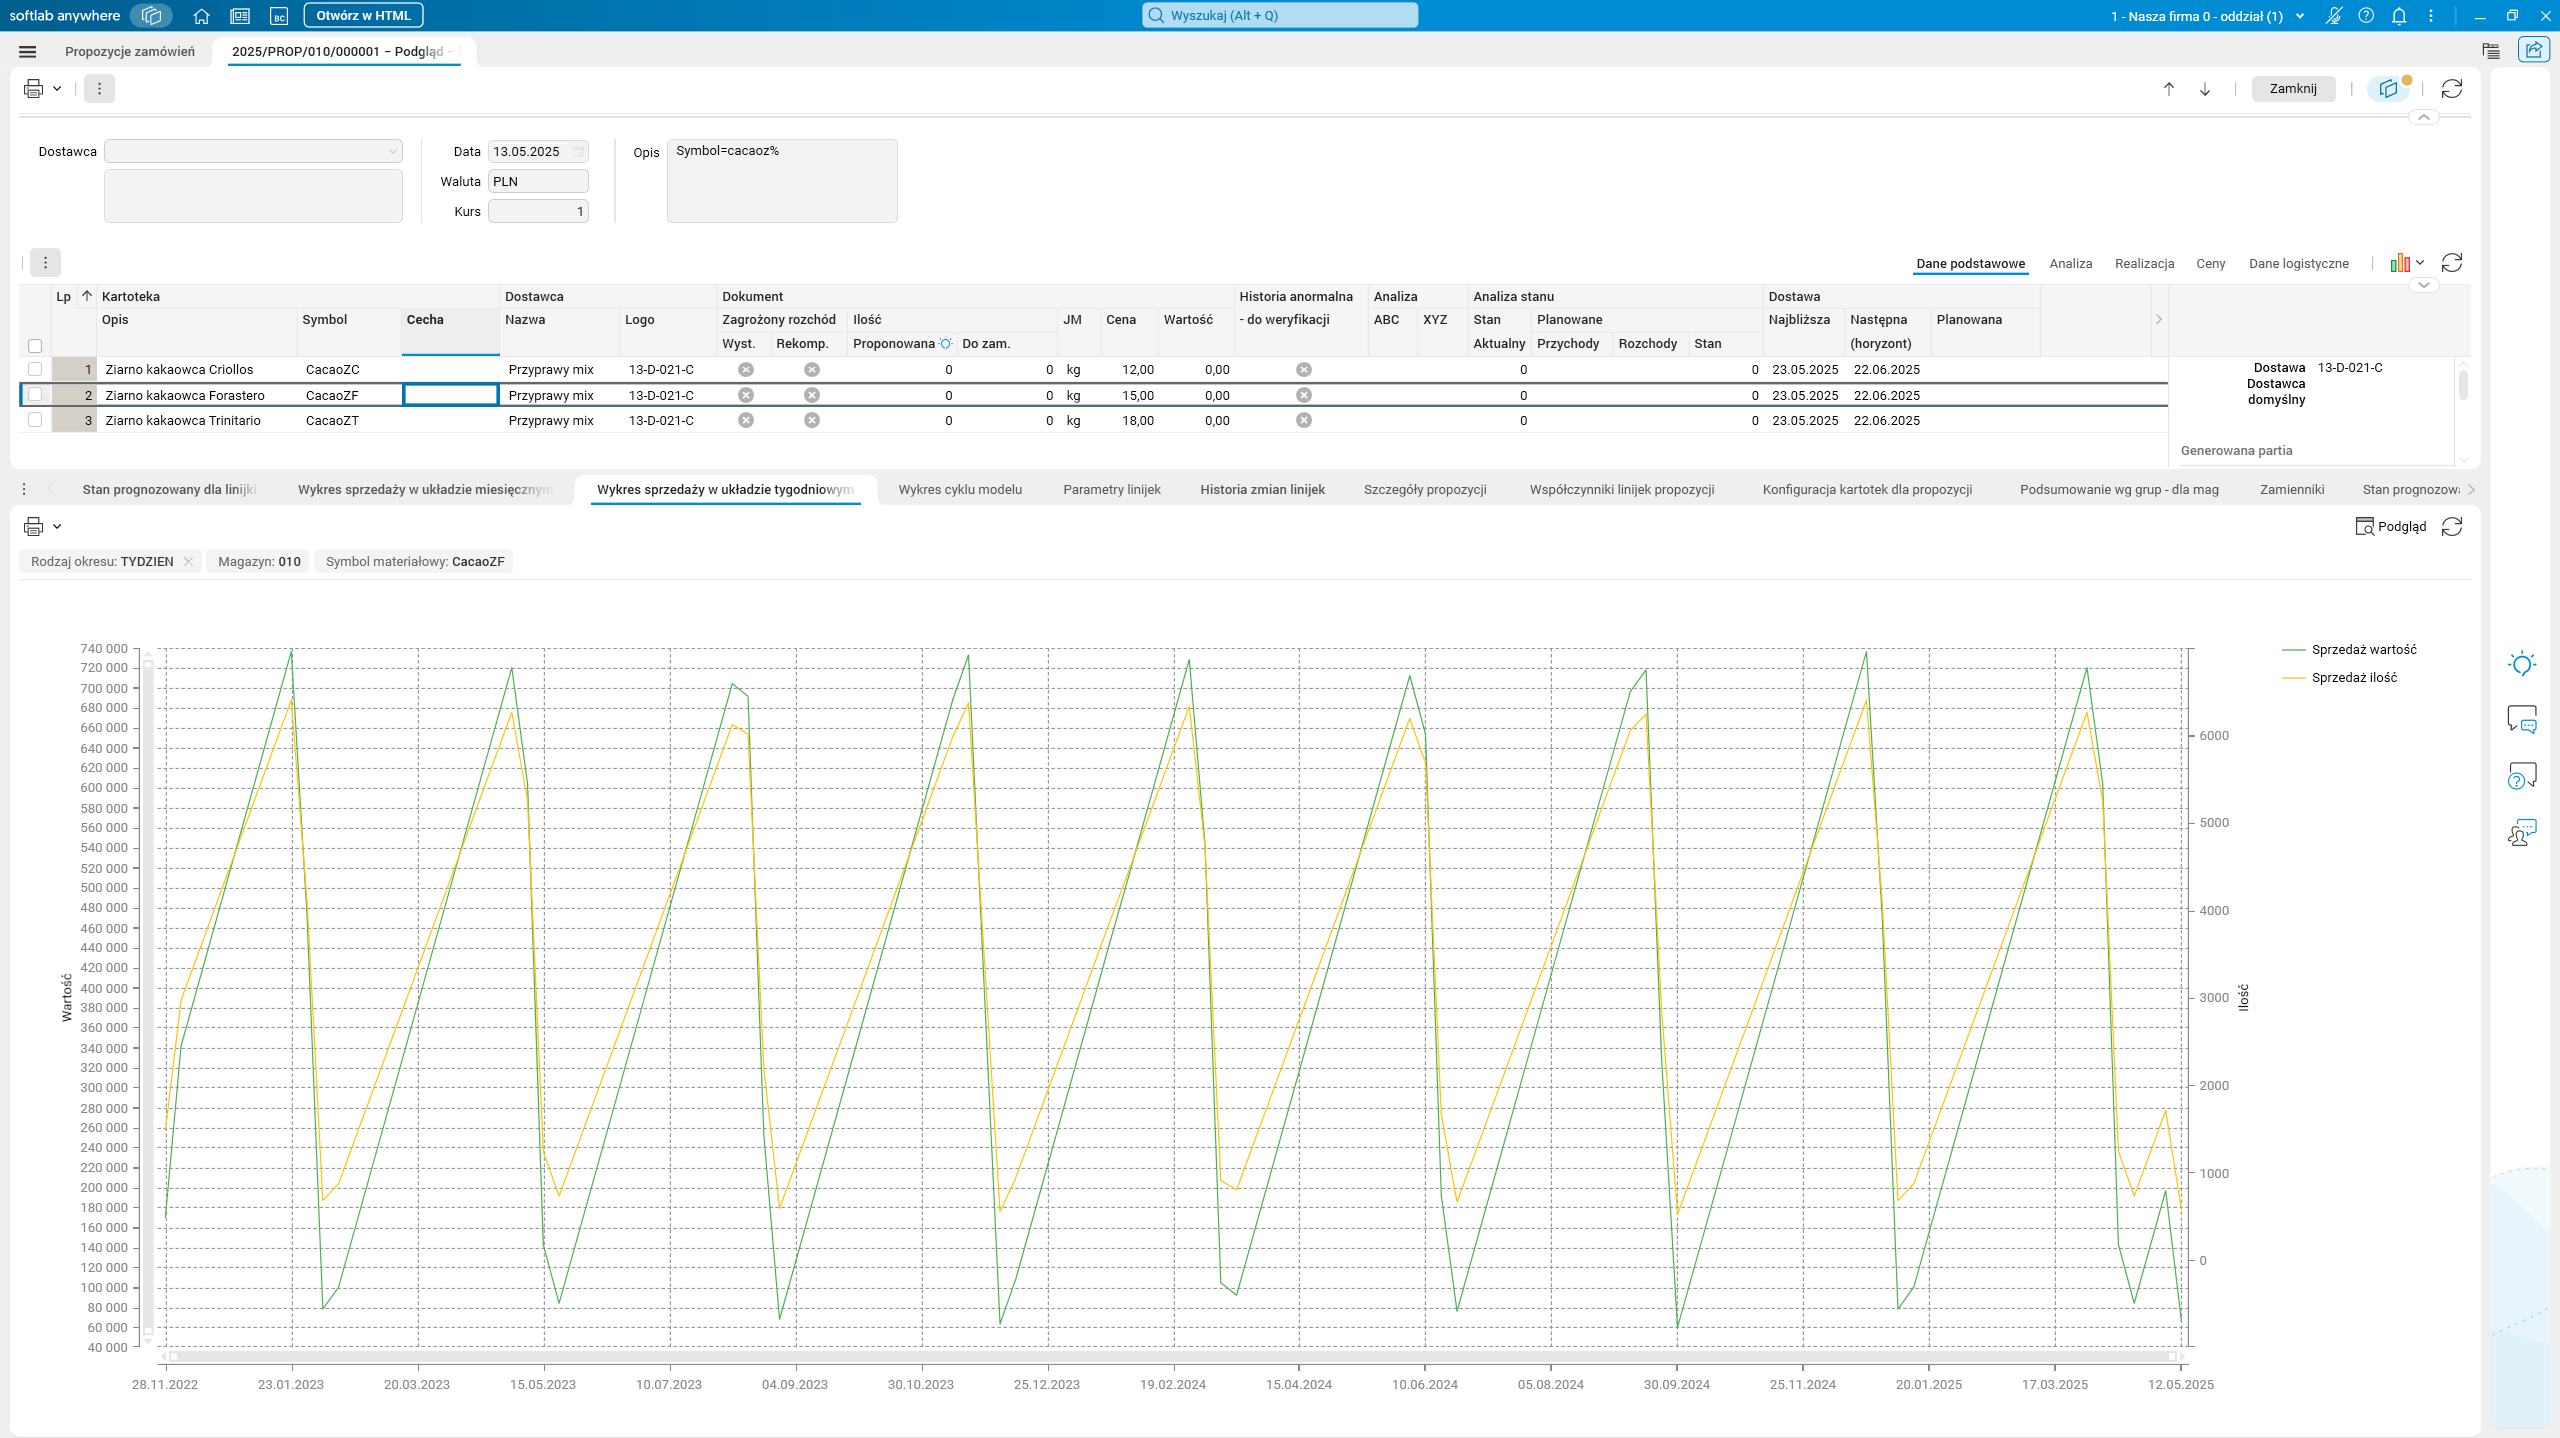Open the notifications bell
The image size is (2560, 1438).
pyautogui.click(x=2399, y=16)
